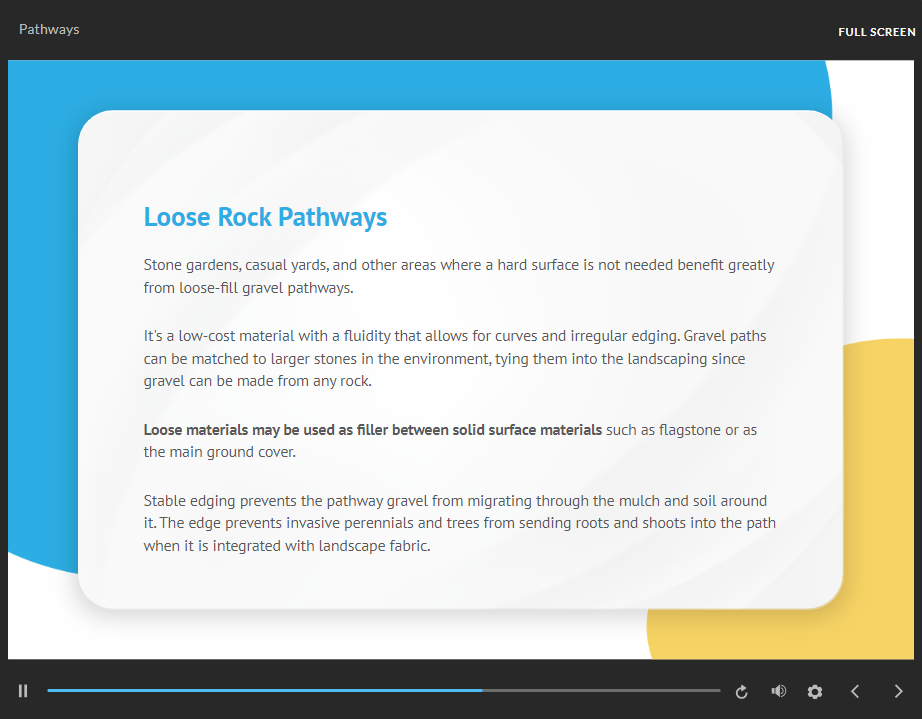Image resolution: width=922 pixels, height=719 pixels.
Task: Pause the slide playback
Action: tap(23, 691)
